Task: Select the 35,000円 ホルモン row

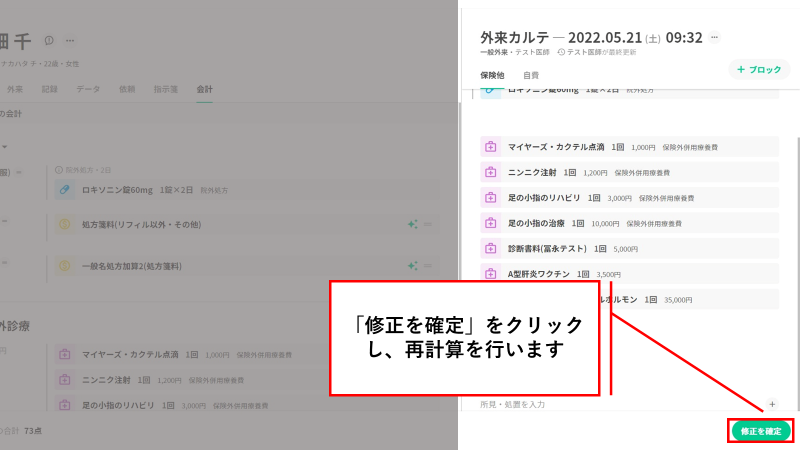Action: click(x=689, y=299)
